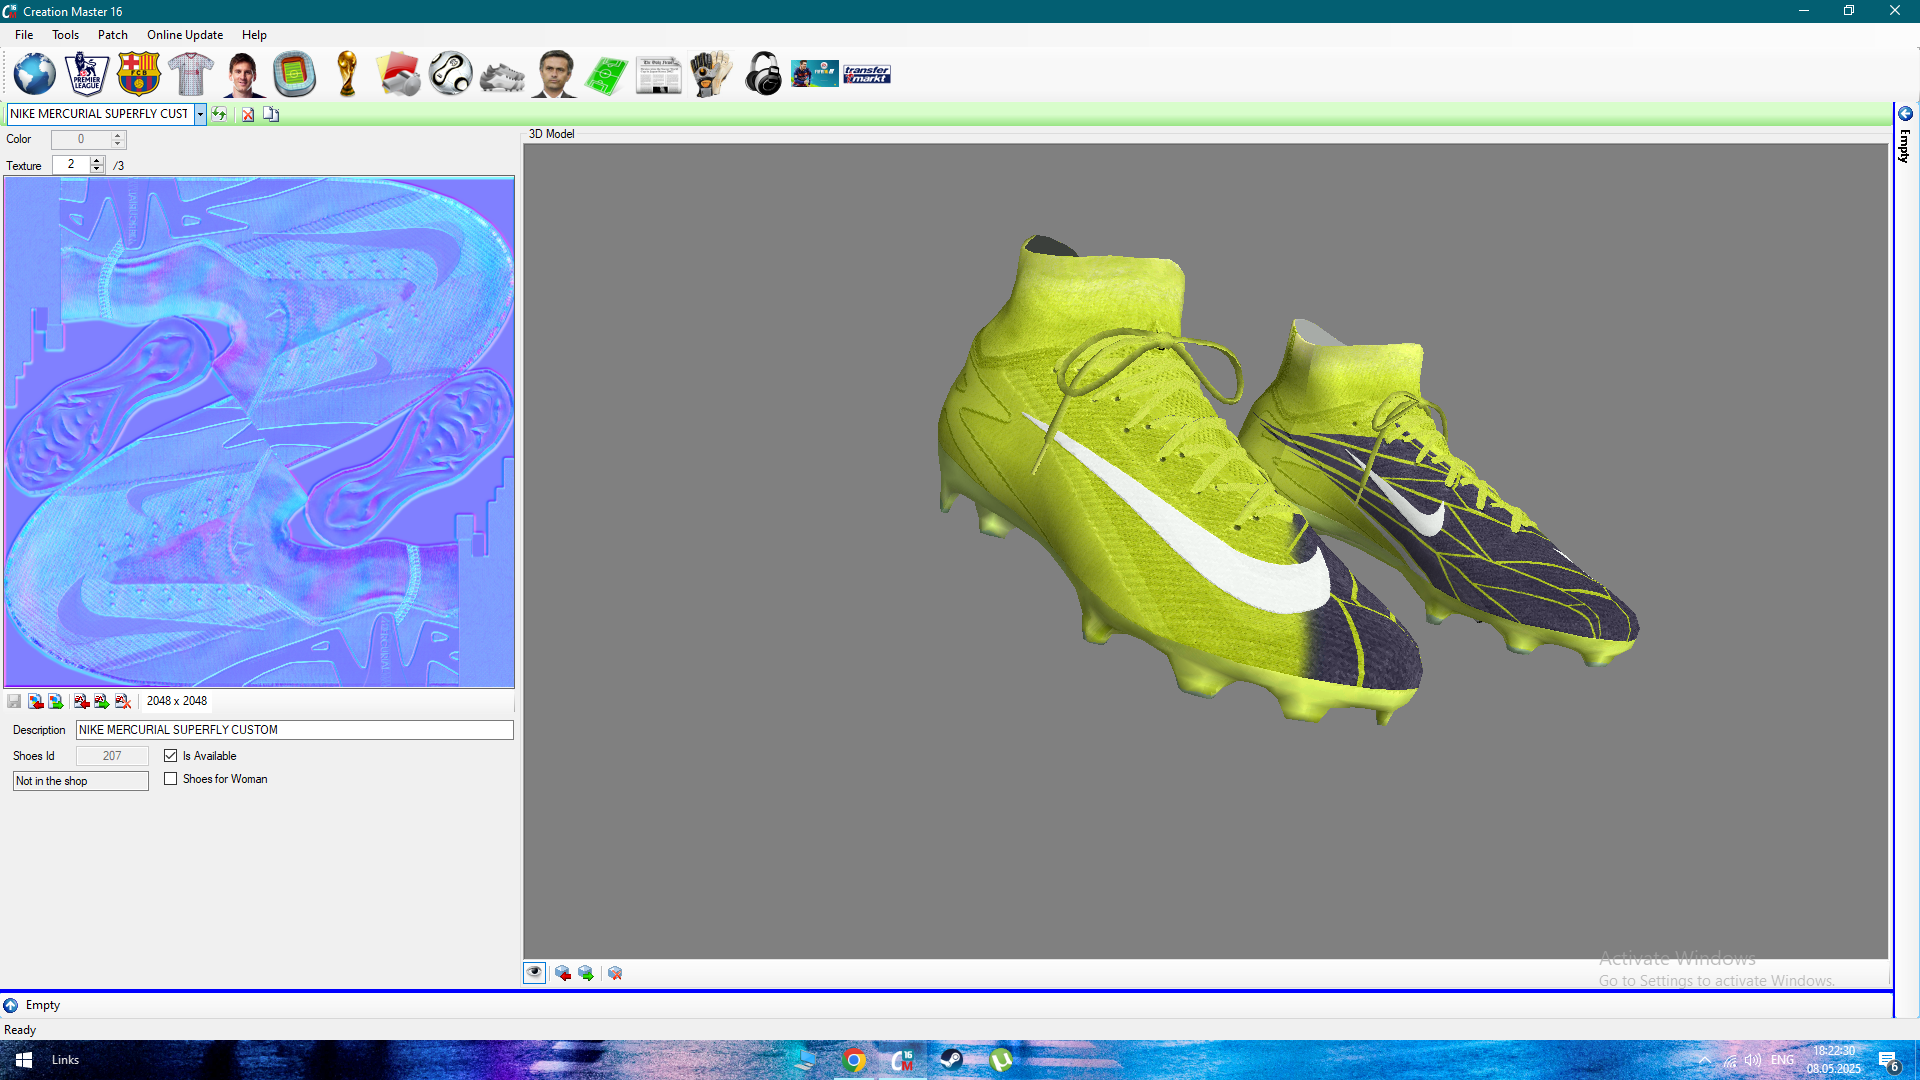1920x1080 pixels.
Task: Open the stadiums editor
Action: point(294,74)
